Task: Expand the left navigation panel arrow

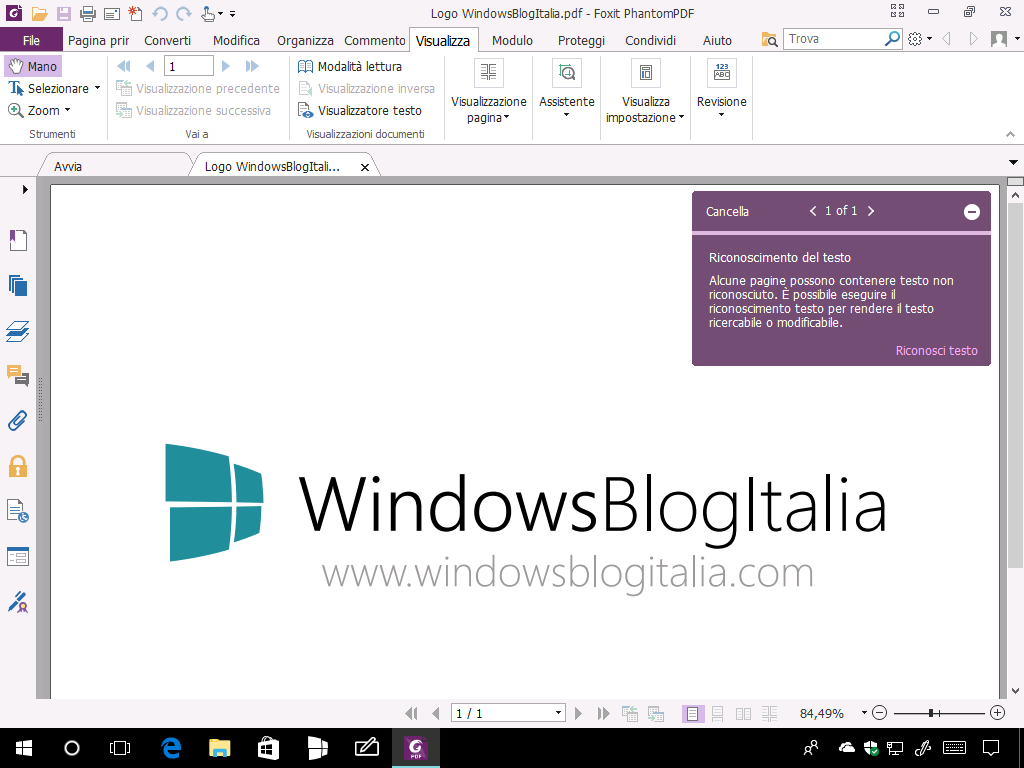Action: (25, 189)
